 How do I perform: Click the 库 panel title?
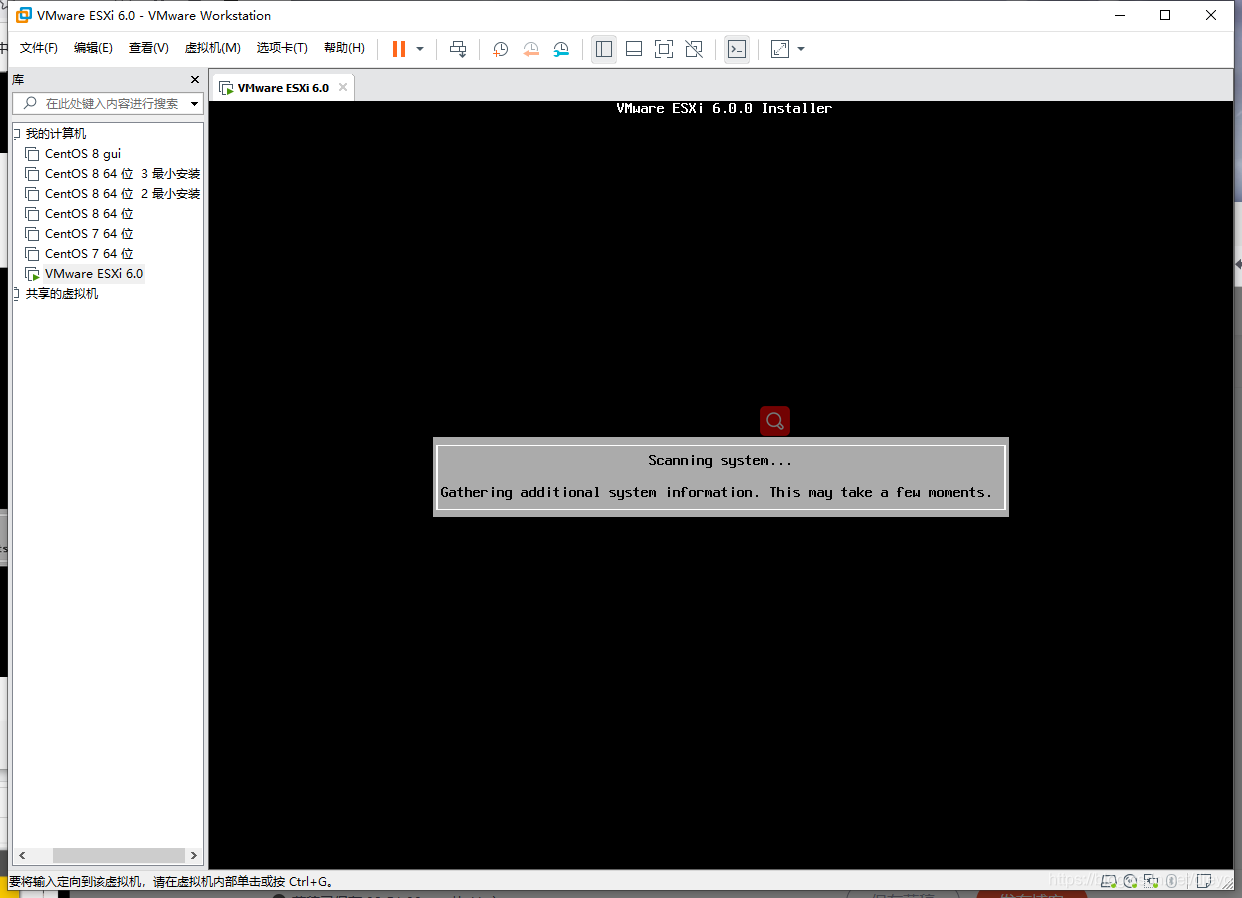click(x=18, y=80)
